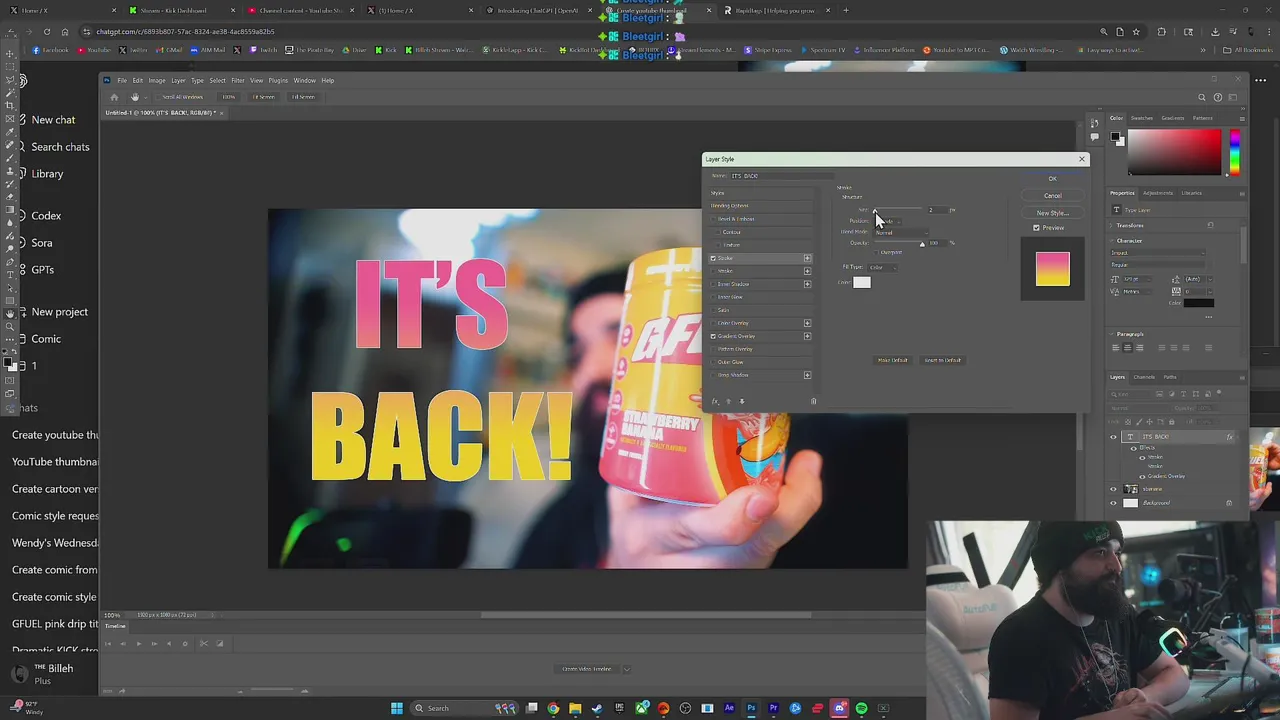Switch to the Swatches tab
Image resolution: width=1280 pixels, height=720 pixels.
1143,118
